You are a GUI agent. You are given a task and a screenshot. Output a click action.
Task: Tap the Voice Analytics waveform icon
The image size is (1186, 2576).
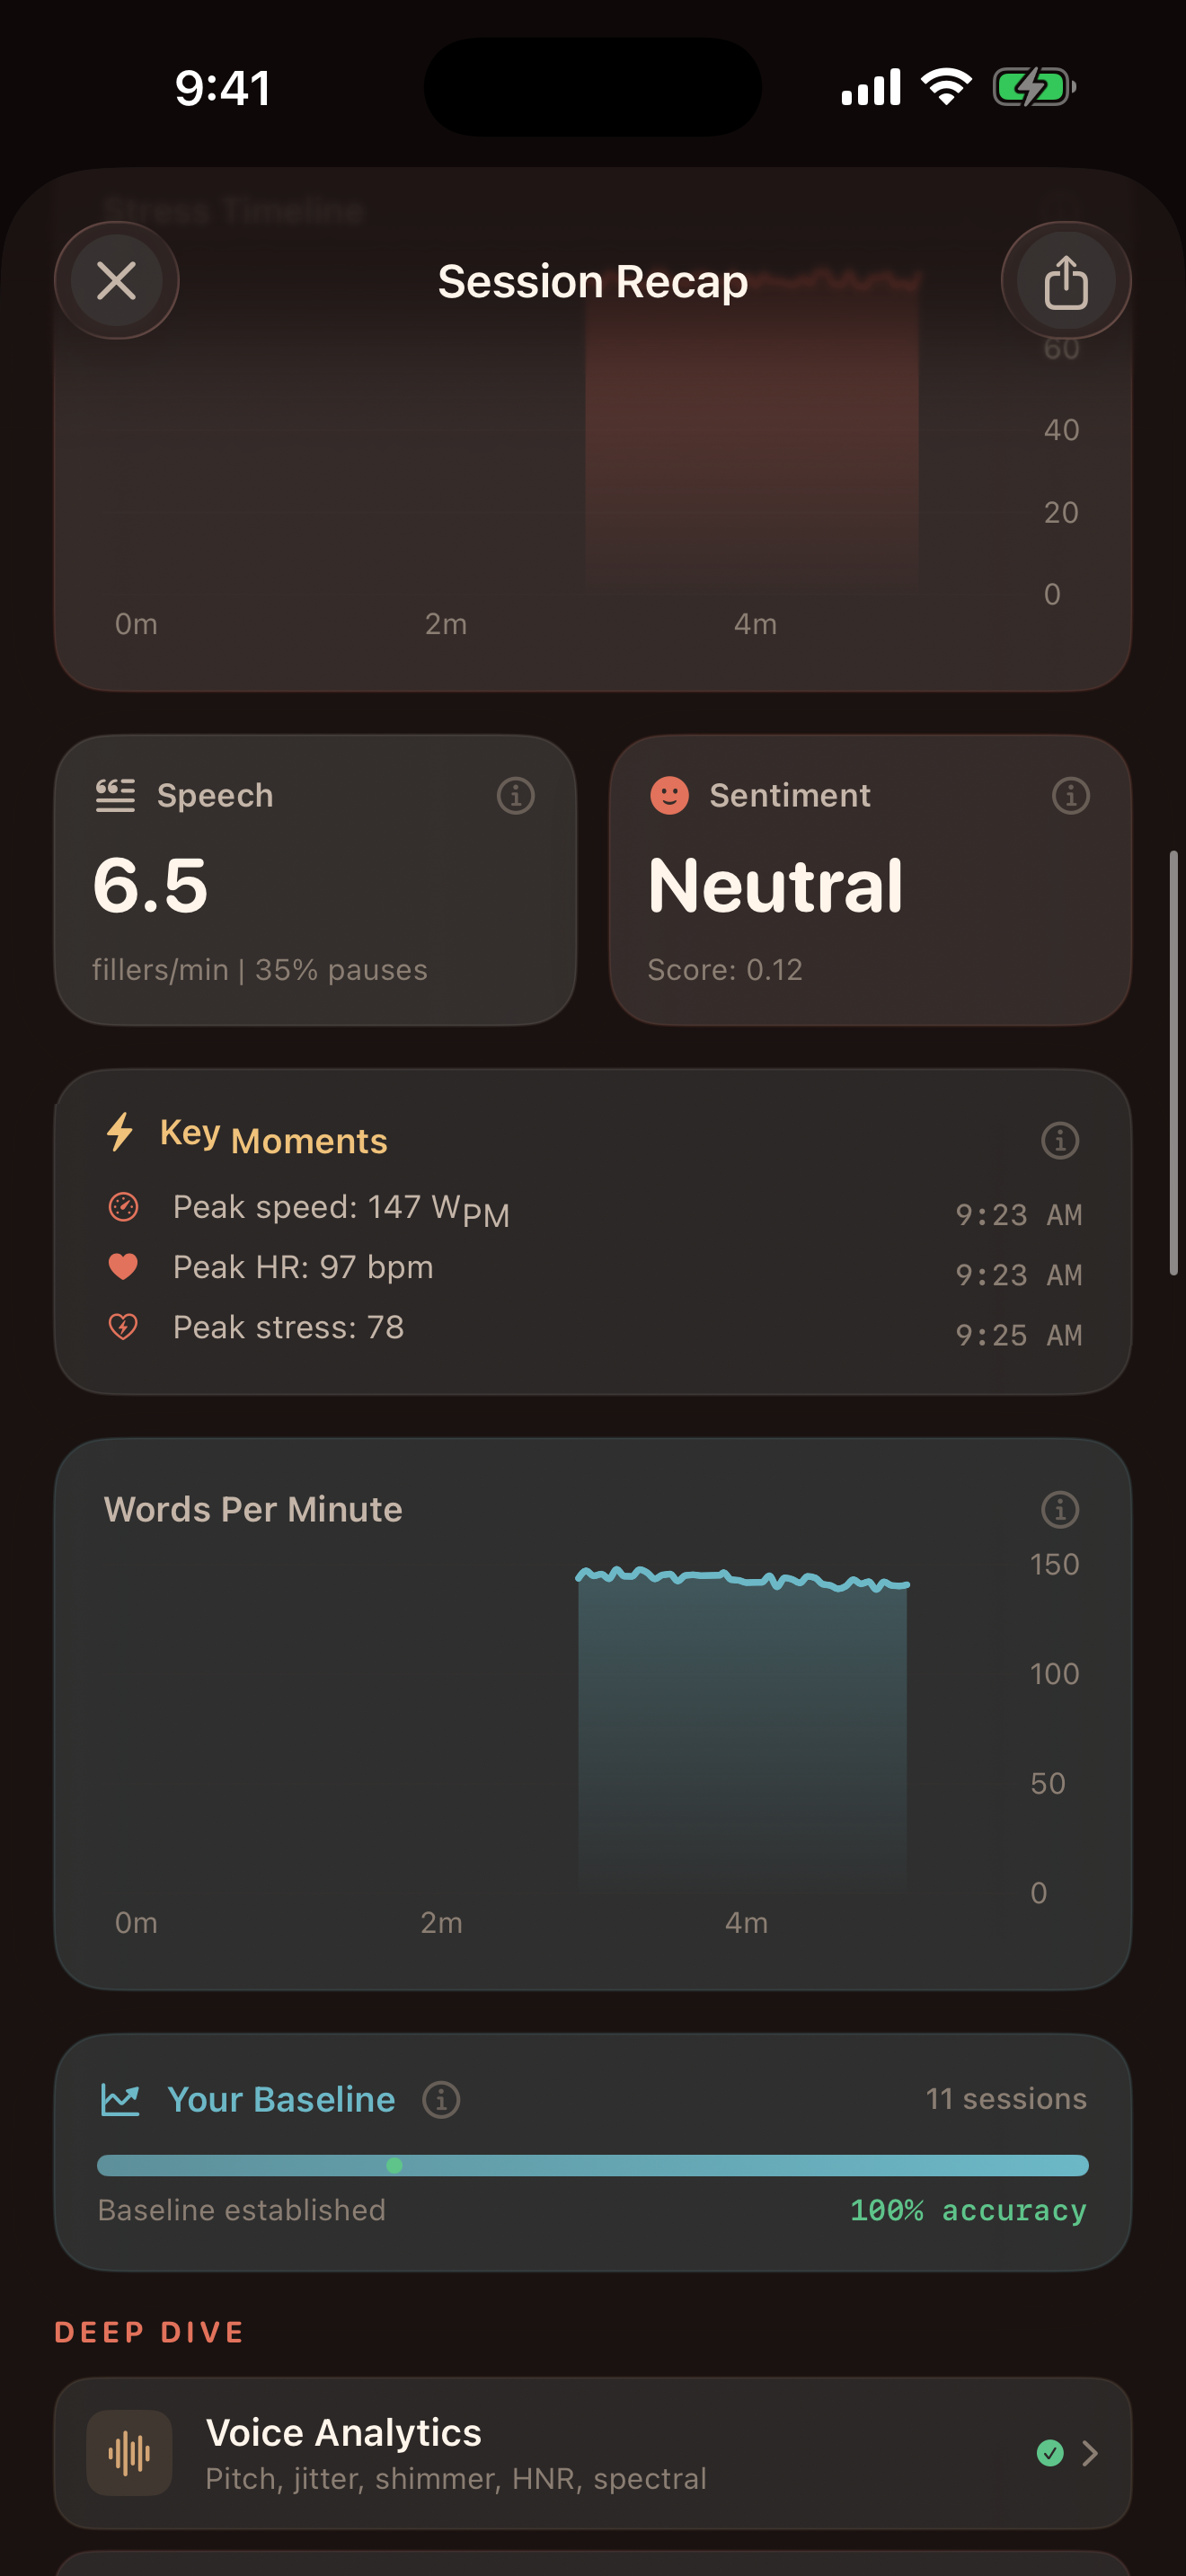130,2453
